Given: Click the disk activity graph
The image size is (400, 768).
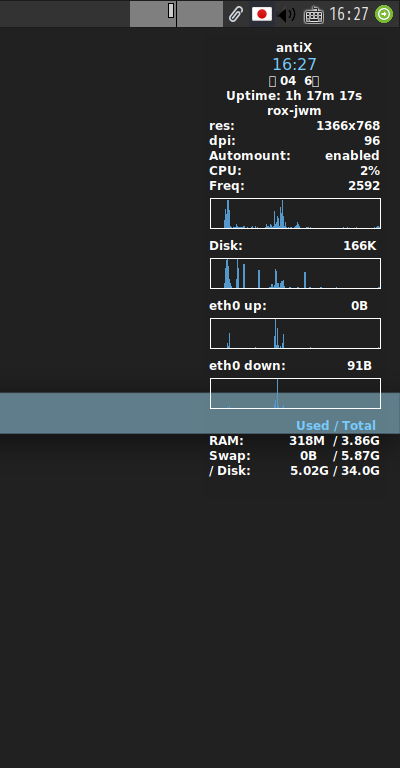Looking at the screenshot, I should pos(295,274).
